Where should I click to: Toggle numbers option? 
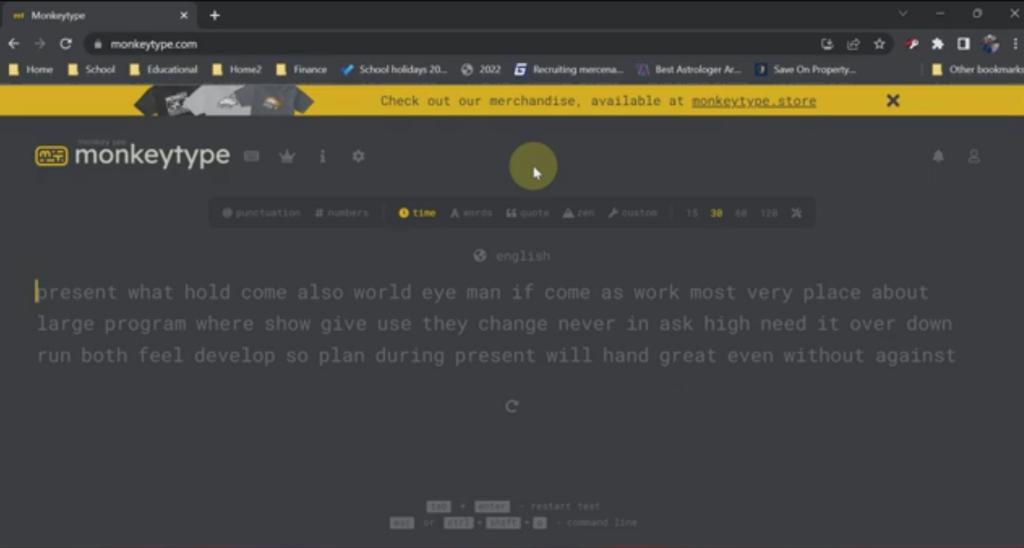(342, 213)
